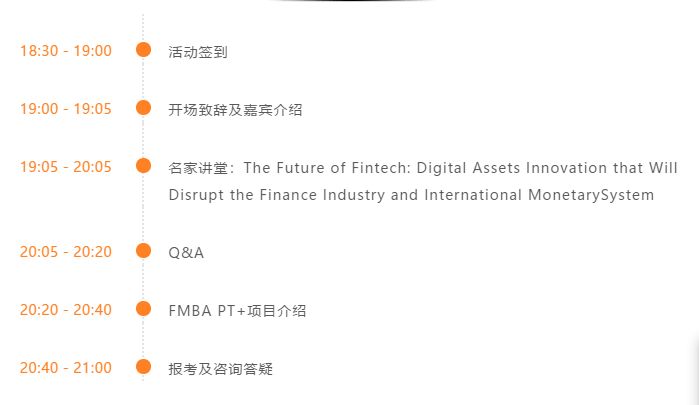This screenshot has height=405, width=699.
Task: Click the 报考及咨询答疑 agenda item
Action: click(220, 369)
